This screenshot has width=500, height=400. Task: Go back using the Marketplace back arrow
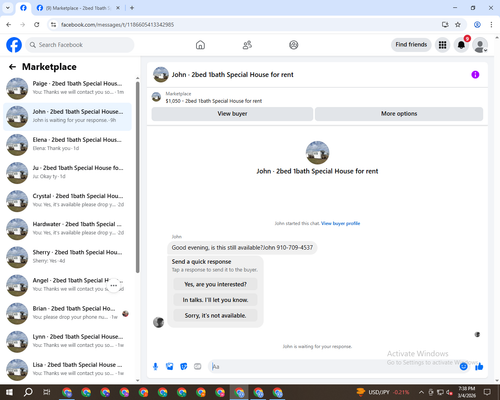pyautogui.click(x=12, y=67)
